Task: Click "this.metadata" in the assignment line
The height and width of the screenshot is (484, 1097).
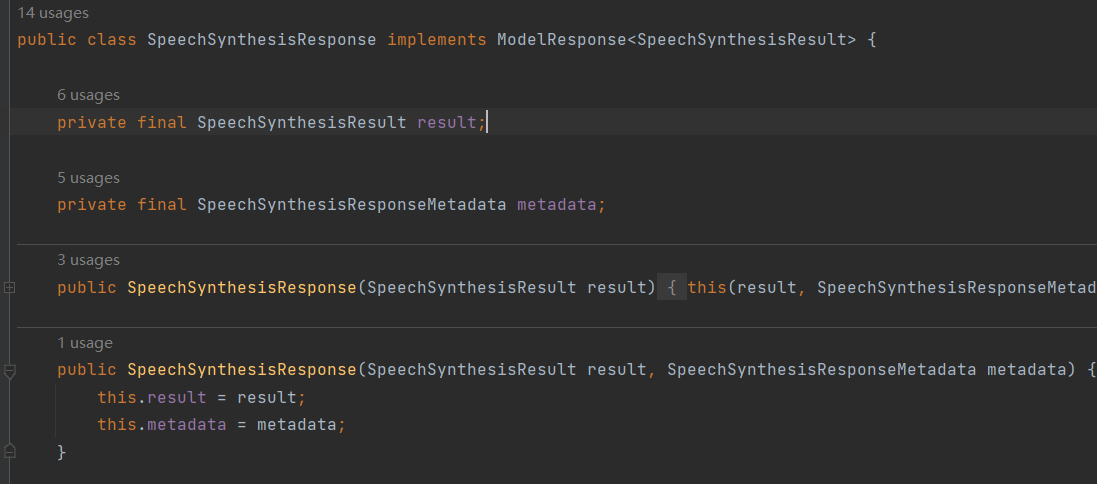Action: click(x=162, y=425)
